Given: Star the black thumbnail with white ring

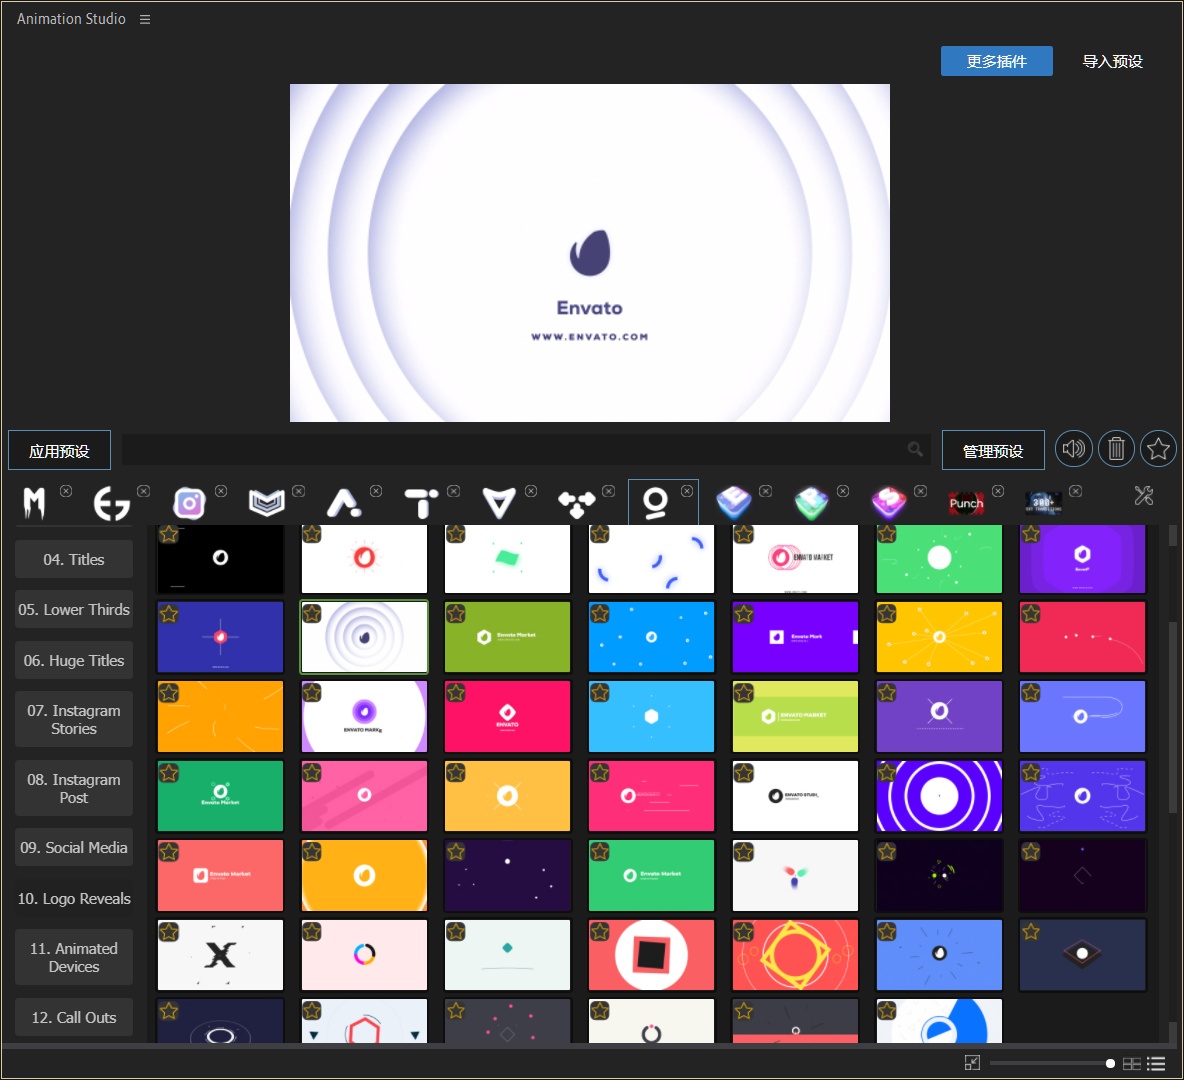Looking at the screenshot, I should coord(169,535).
